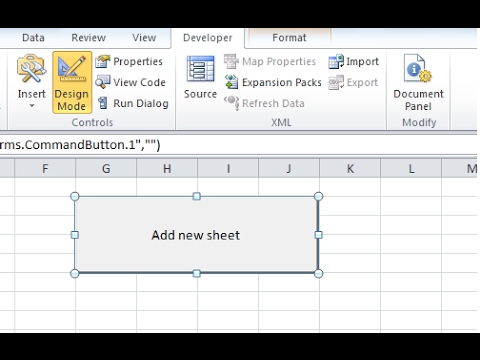The width and height of the screenshot is (480, 360).
Task: Click the button's left-middle resize handle
Action: point(75,235)
